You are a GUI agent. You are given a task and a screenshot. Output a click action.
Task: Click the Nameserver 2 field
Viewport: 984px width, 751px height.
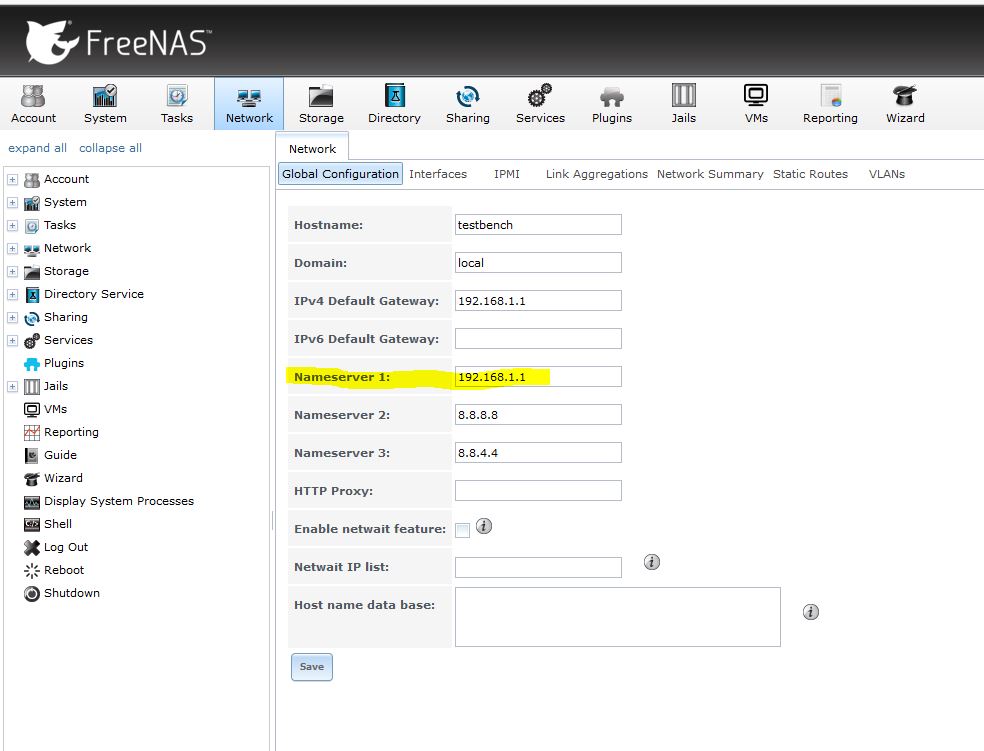point(538,415)
